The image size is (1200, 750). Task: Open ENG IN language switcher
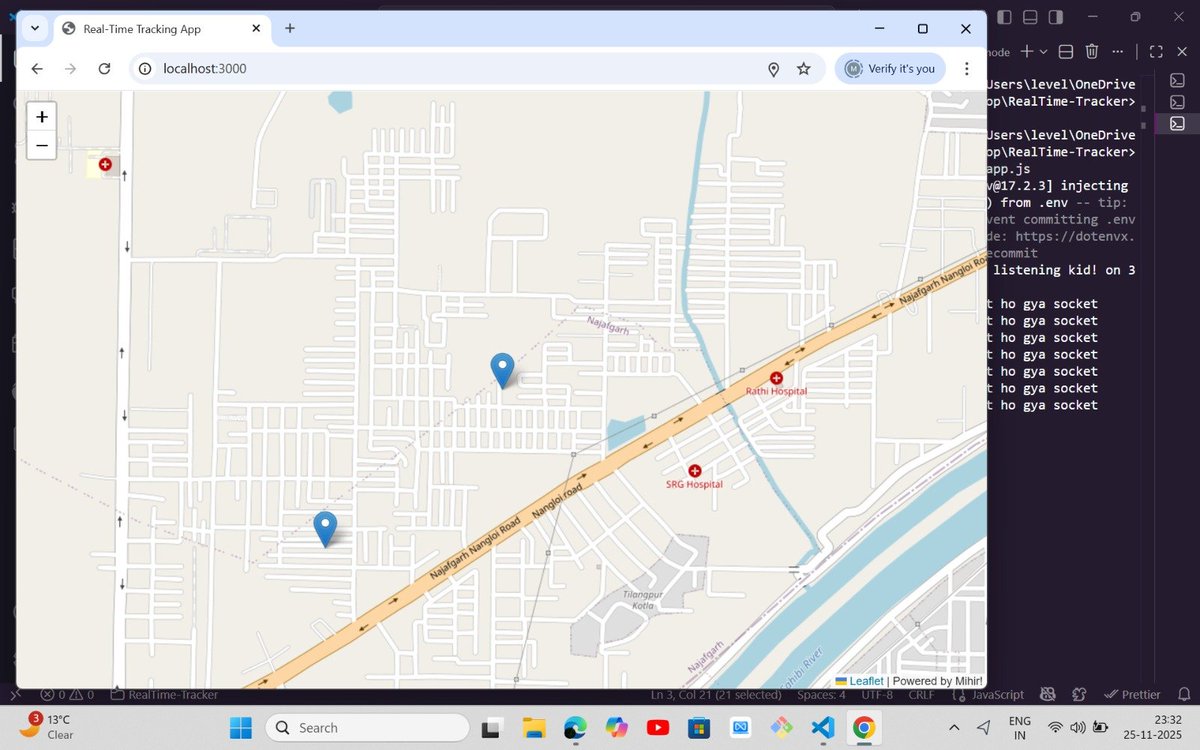[x=1019, y=727]
